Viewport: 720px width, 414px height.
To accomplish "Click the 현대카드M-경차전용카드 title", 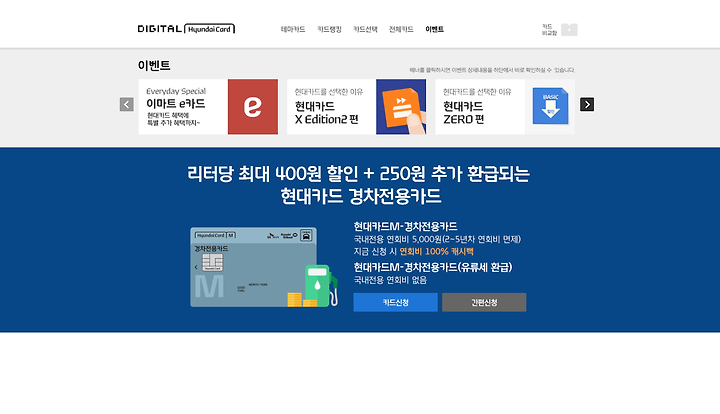I will pyautogui.click(x=405, y=226).
